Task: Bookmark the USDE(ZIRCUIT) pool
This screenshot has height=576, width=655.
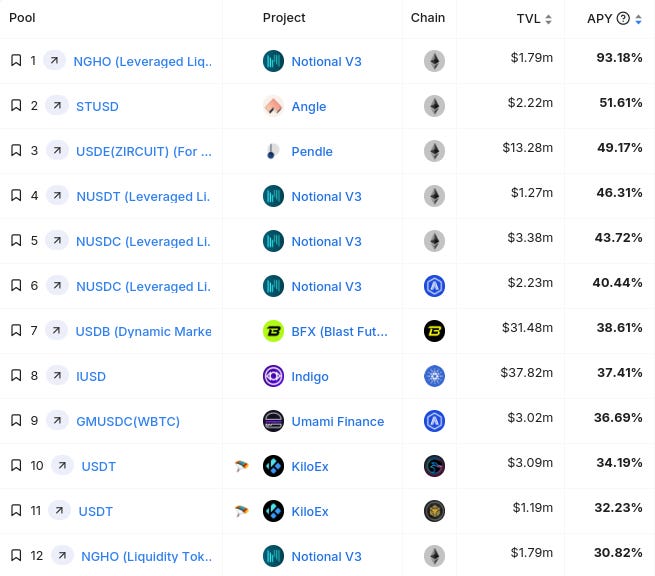Action: click(16, 150)
